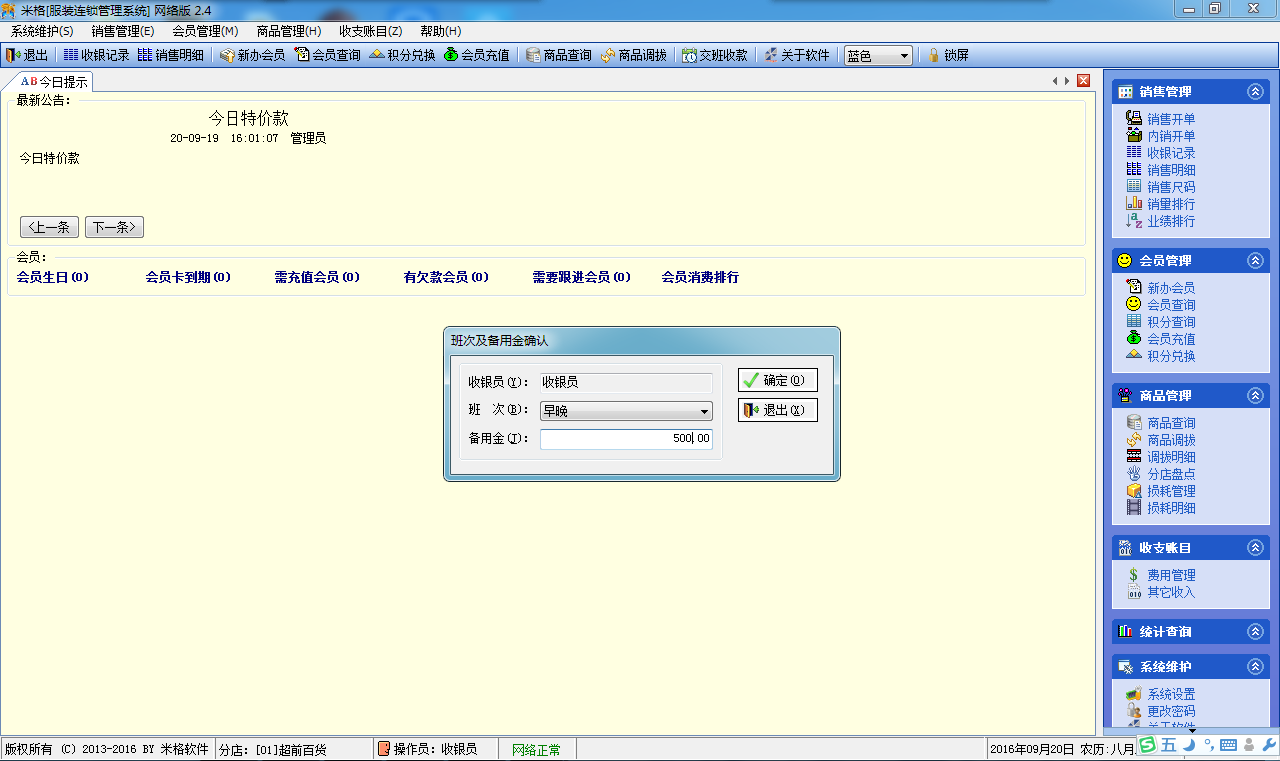The image size is (1280, 761).
Task: Click the <上一条 announcement button
Action: click(x=49, y=227)
